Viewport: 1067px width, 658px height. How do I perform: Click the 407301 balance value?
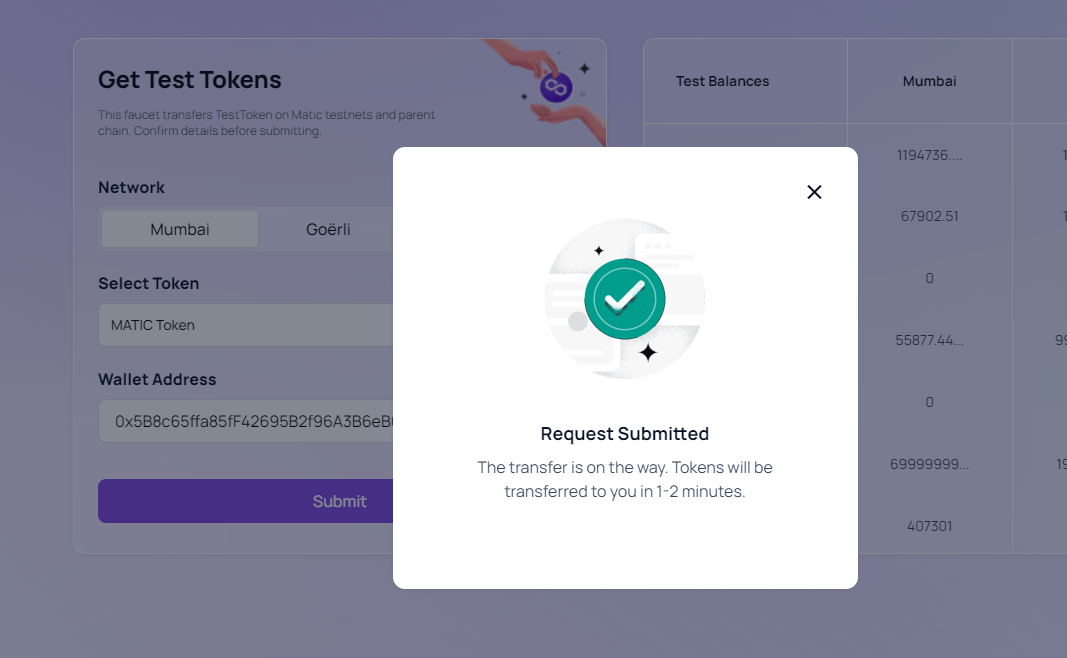[x=929, y=526]
